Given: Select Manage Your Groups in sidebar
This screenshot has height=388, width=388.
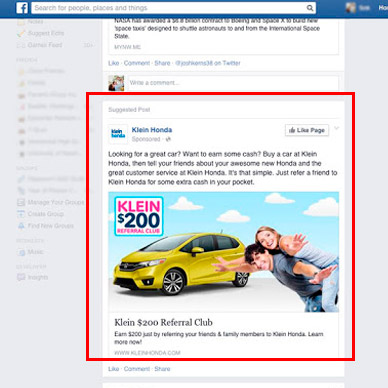Looking at the screenshot, I should (56, 202).
